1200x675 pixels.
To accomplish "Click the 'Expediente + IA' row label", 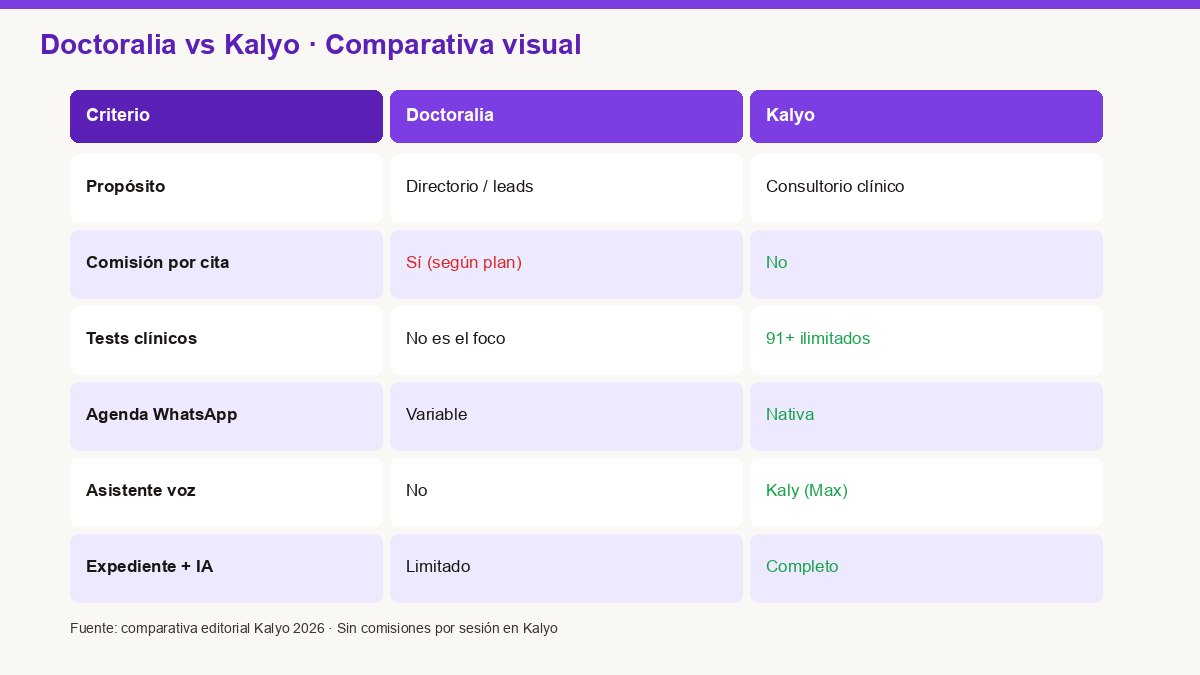I will click(226, 568).
